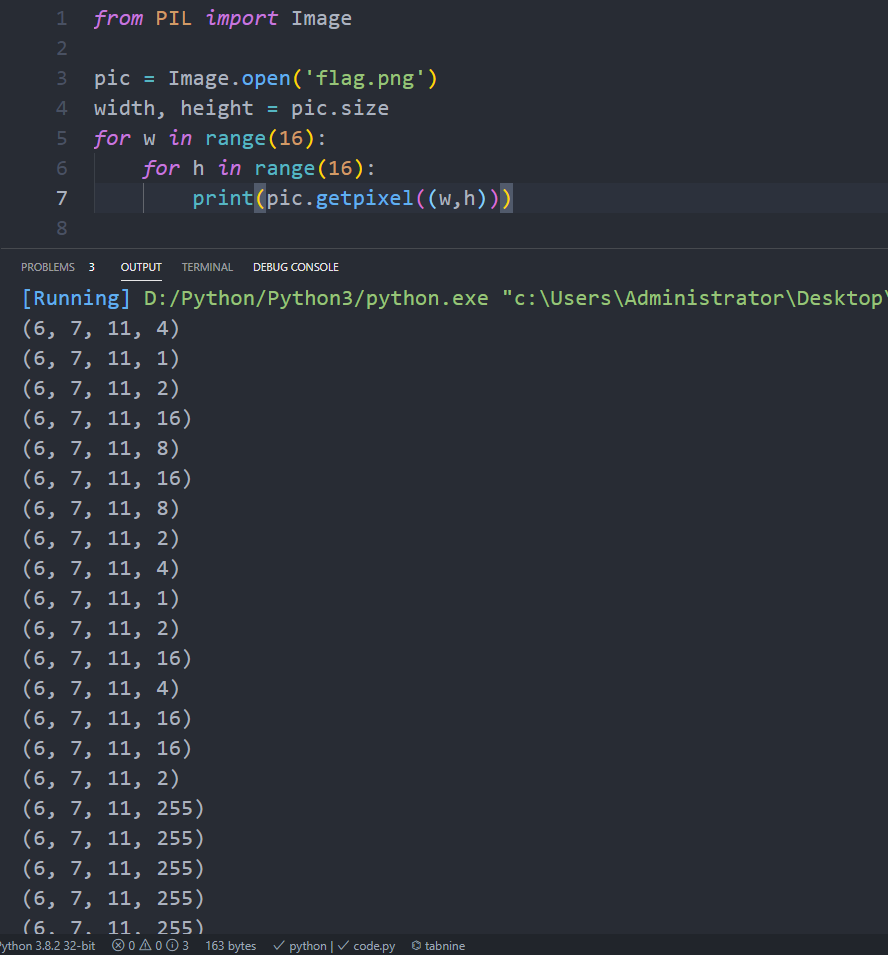Click the Administrator\Desktop path segment in output

[x=753, y=298]
